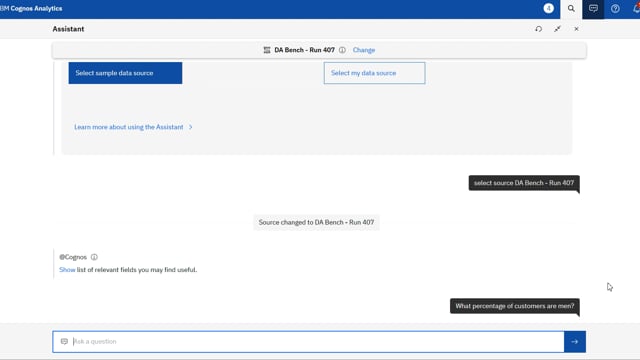Click the info icon beside DA Bench - Run 407

coord(342,50)
